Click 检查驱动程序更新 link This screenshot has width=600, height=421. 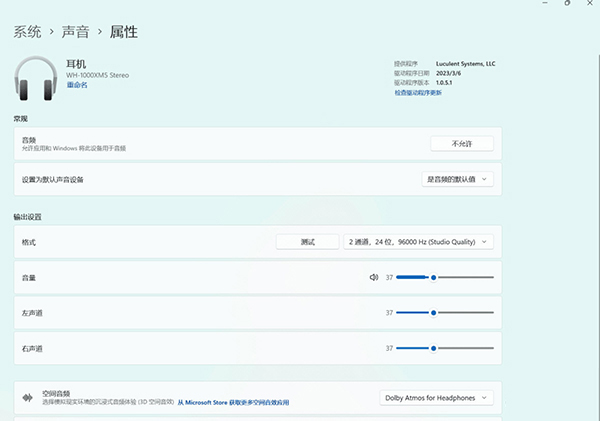[430, 92]
